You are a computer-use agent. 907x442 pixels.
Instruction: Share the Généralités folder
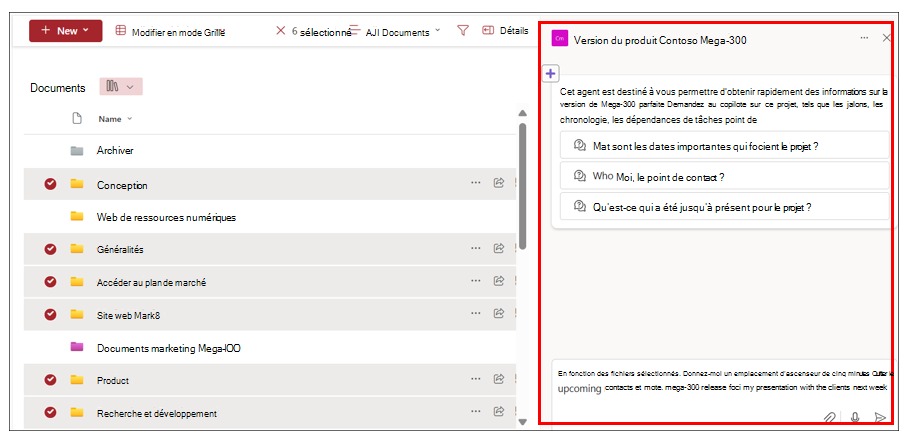[498, 248]
